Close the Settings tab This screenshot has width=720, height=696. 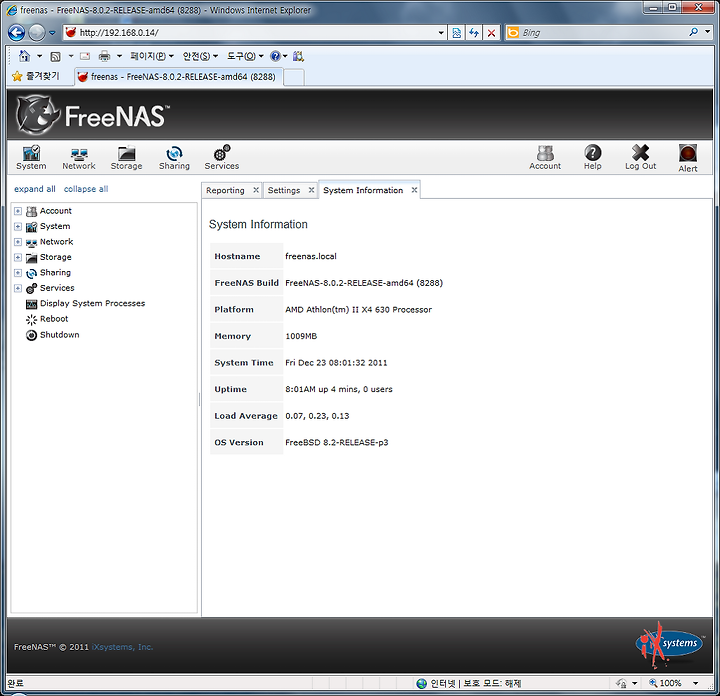pyautogui.click(x=311, y=190)
